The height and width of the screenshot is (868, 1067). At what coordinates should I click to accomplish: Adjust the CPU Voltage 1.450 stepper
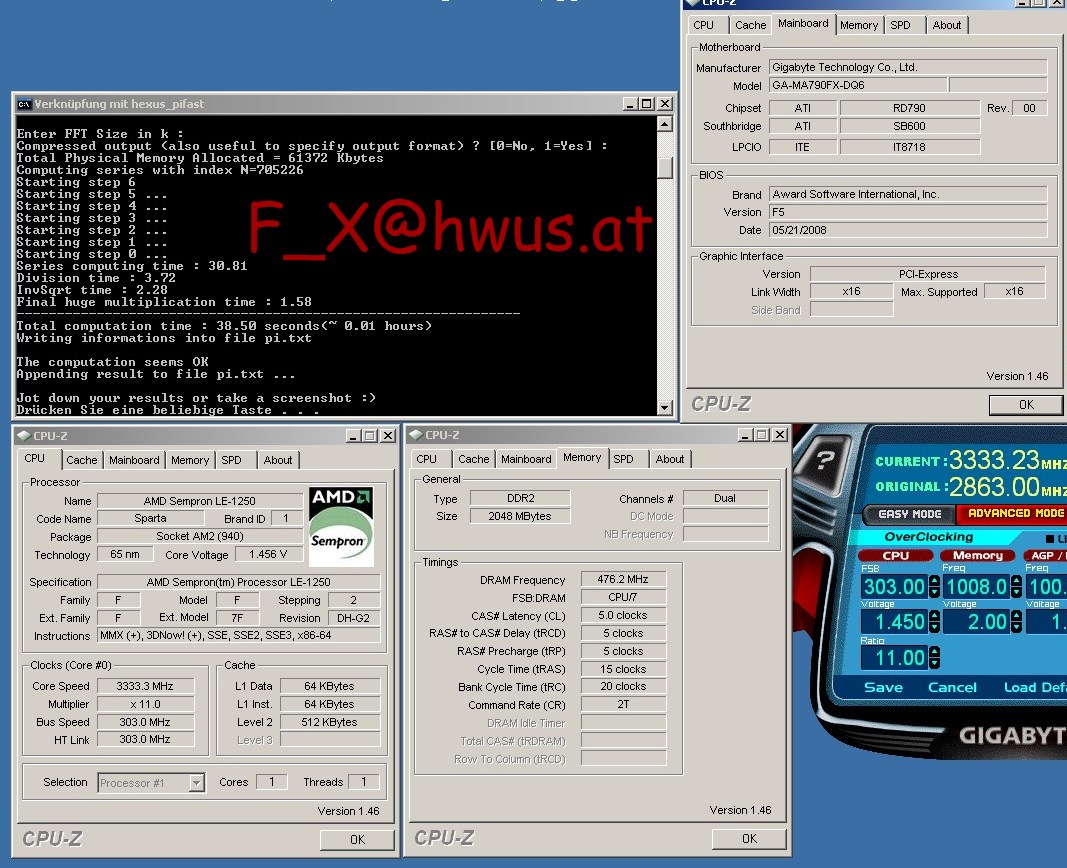934,621
